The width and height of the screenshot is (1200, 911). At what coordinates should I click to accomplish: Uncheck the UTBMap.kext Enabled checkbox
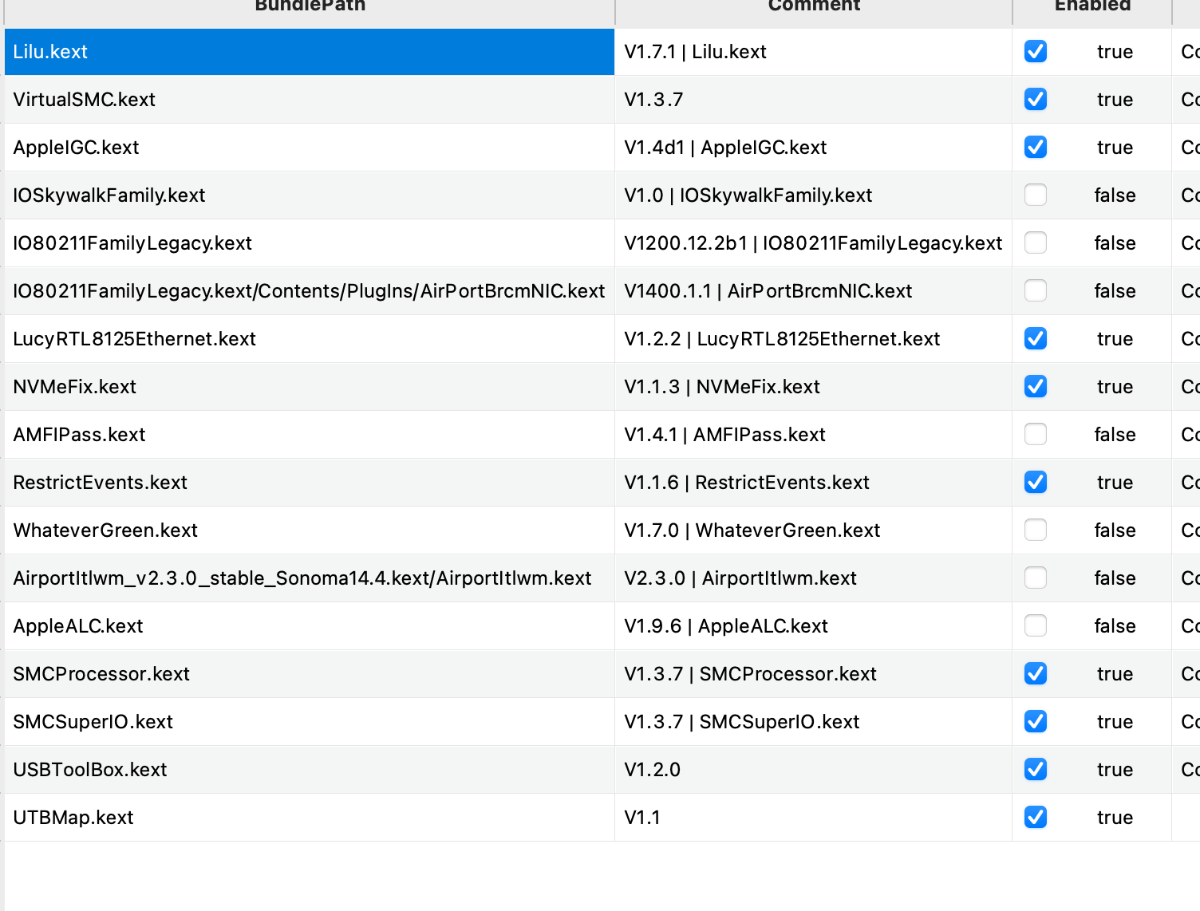1035,817
